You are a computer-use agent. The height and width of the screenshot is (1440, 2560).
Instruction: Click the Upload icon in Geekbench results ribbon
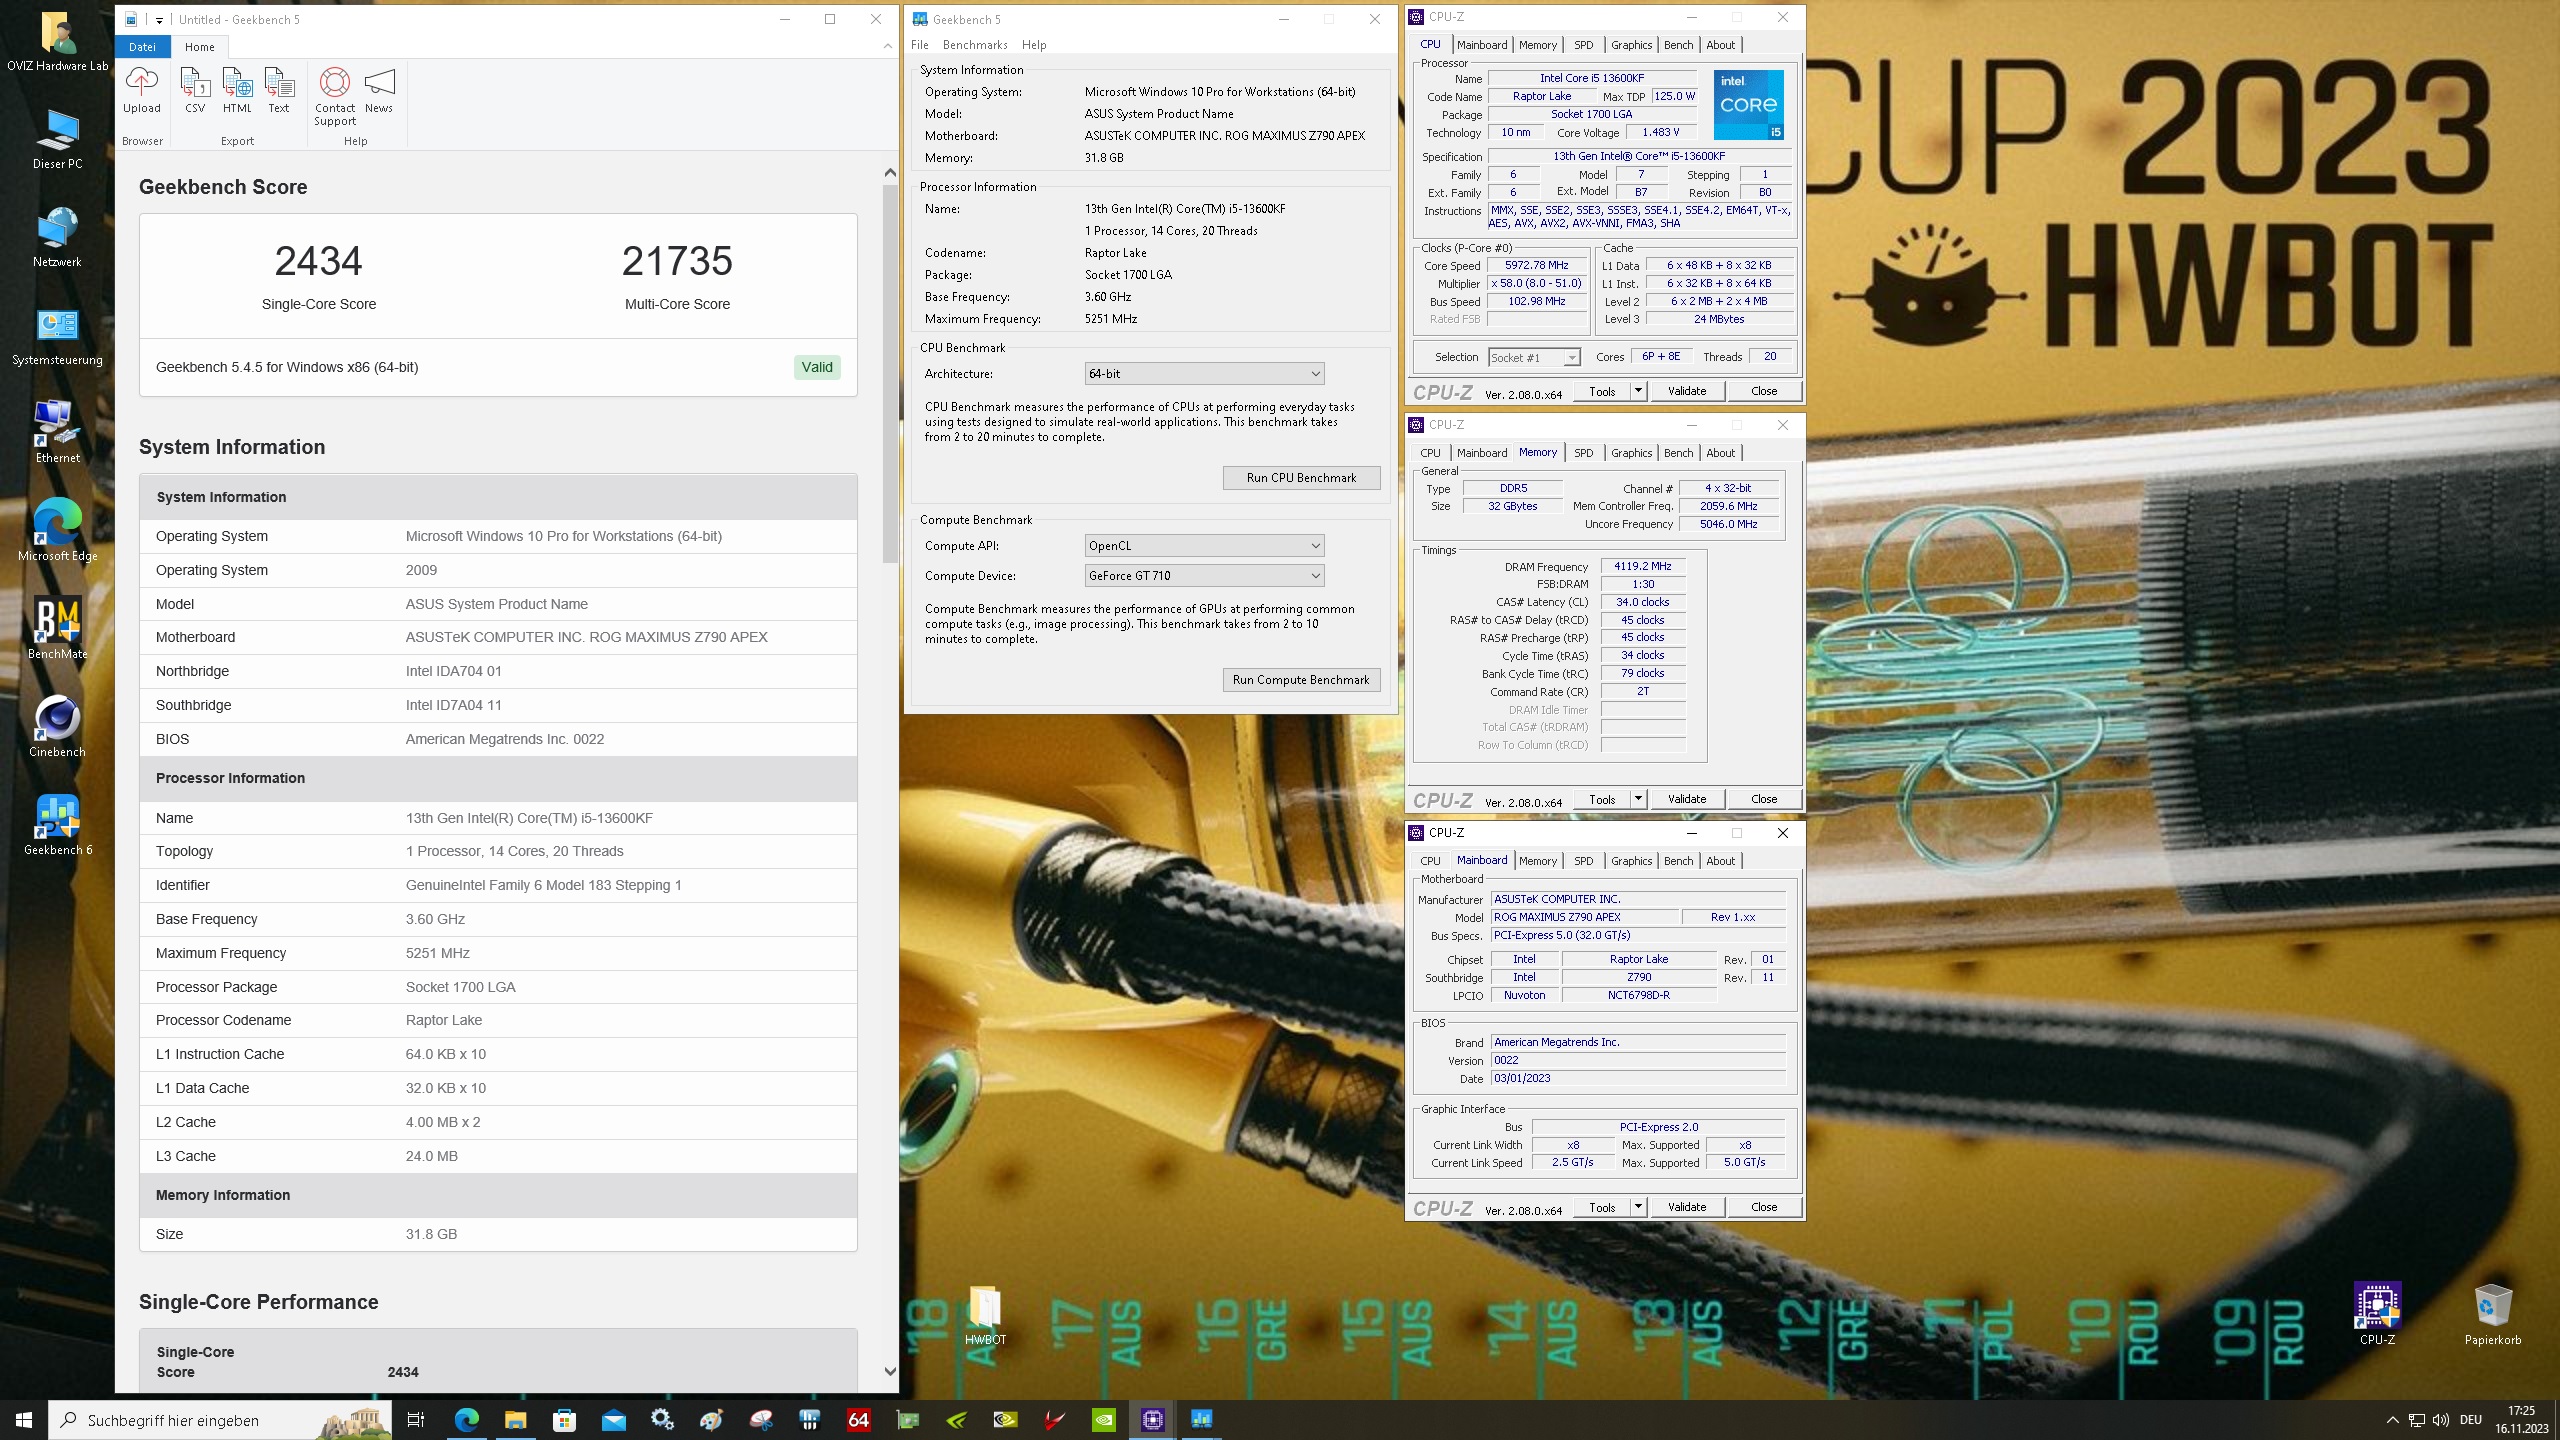click(141, 90)
